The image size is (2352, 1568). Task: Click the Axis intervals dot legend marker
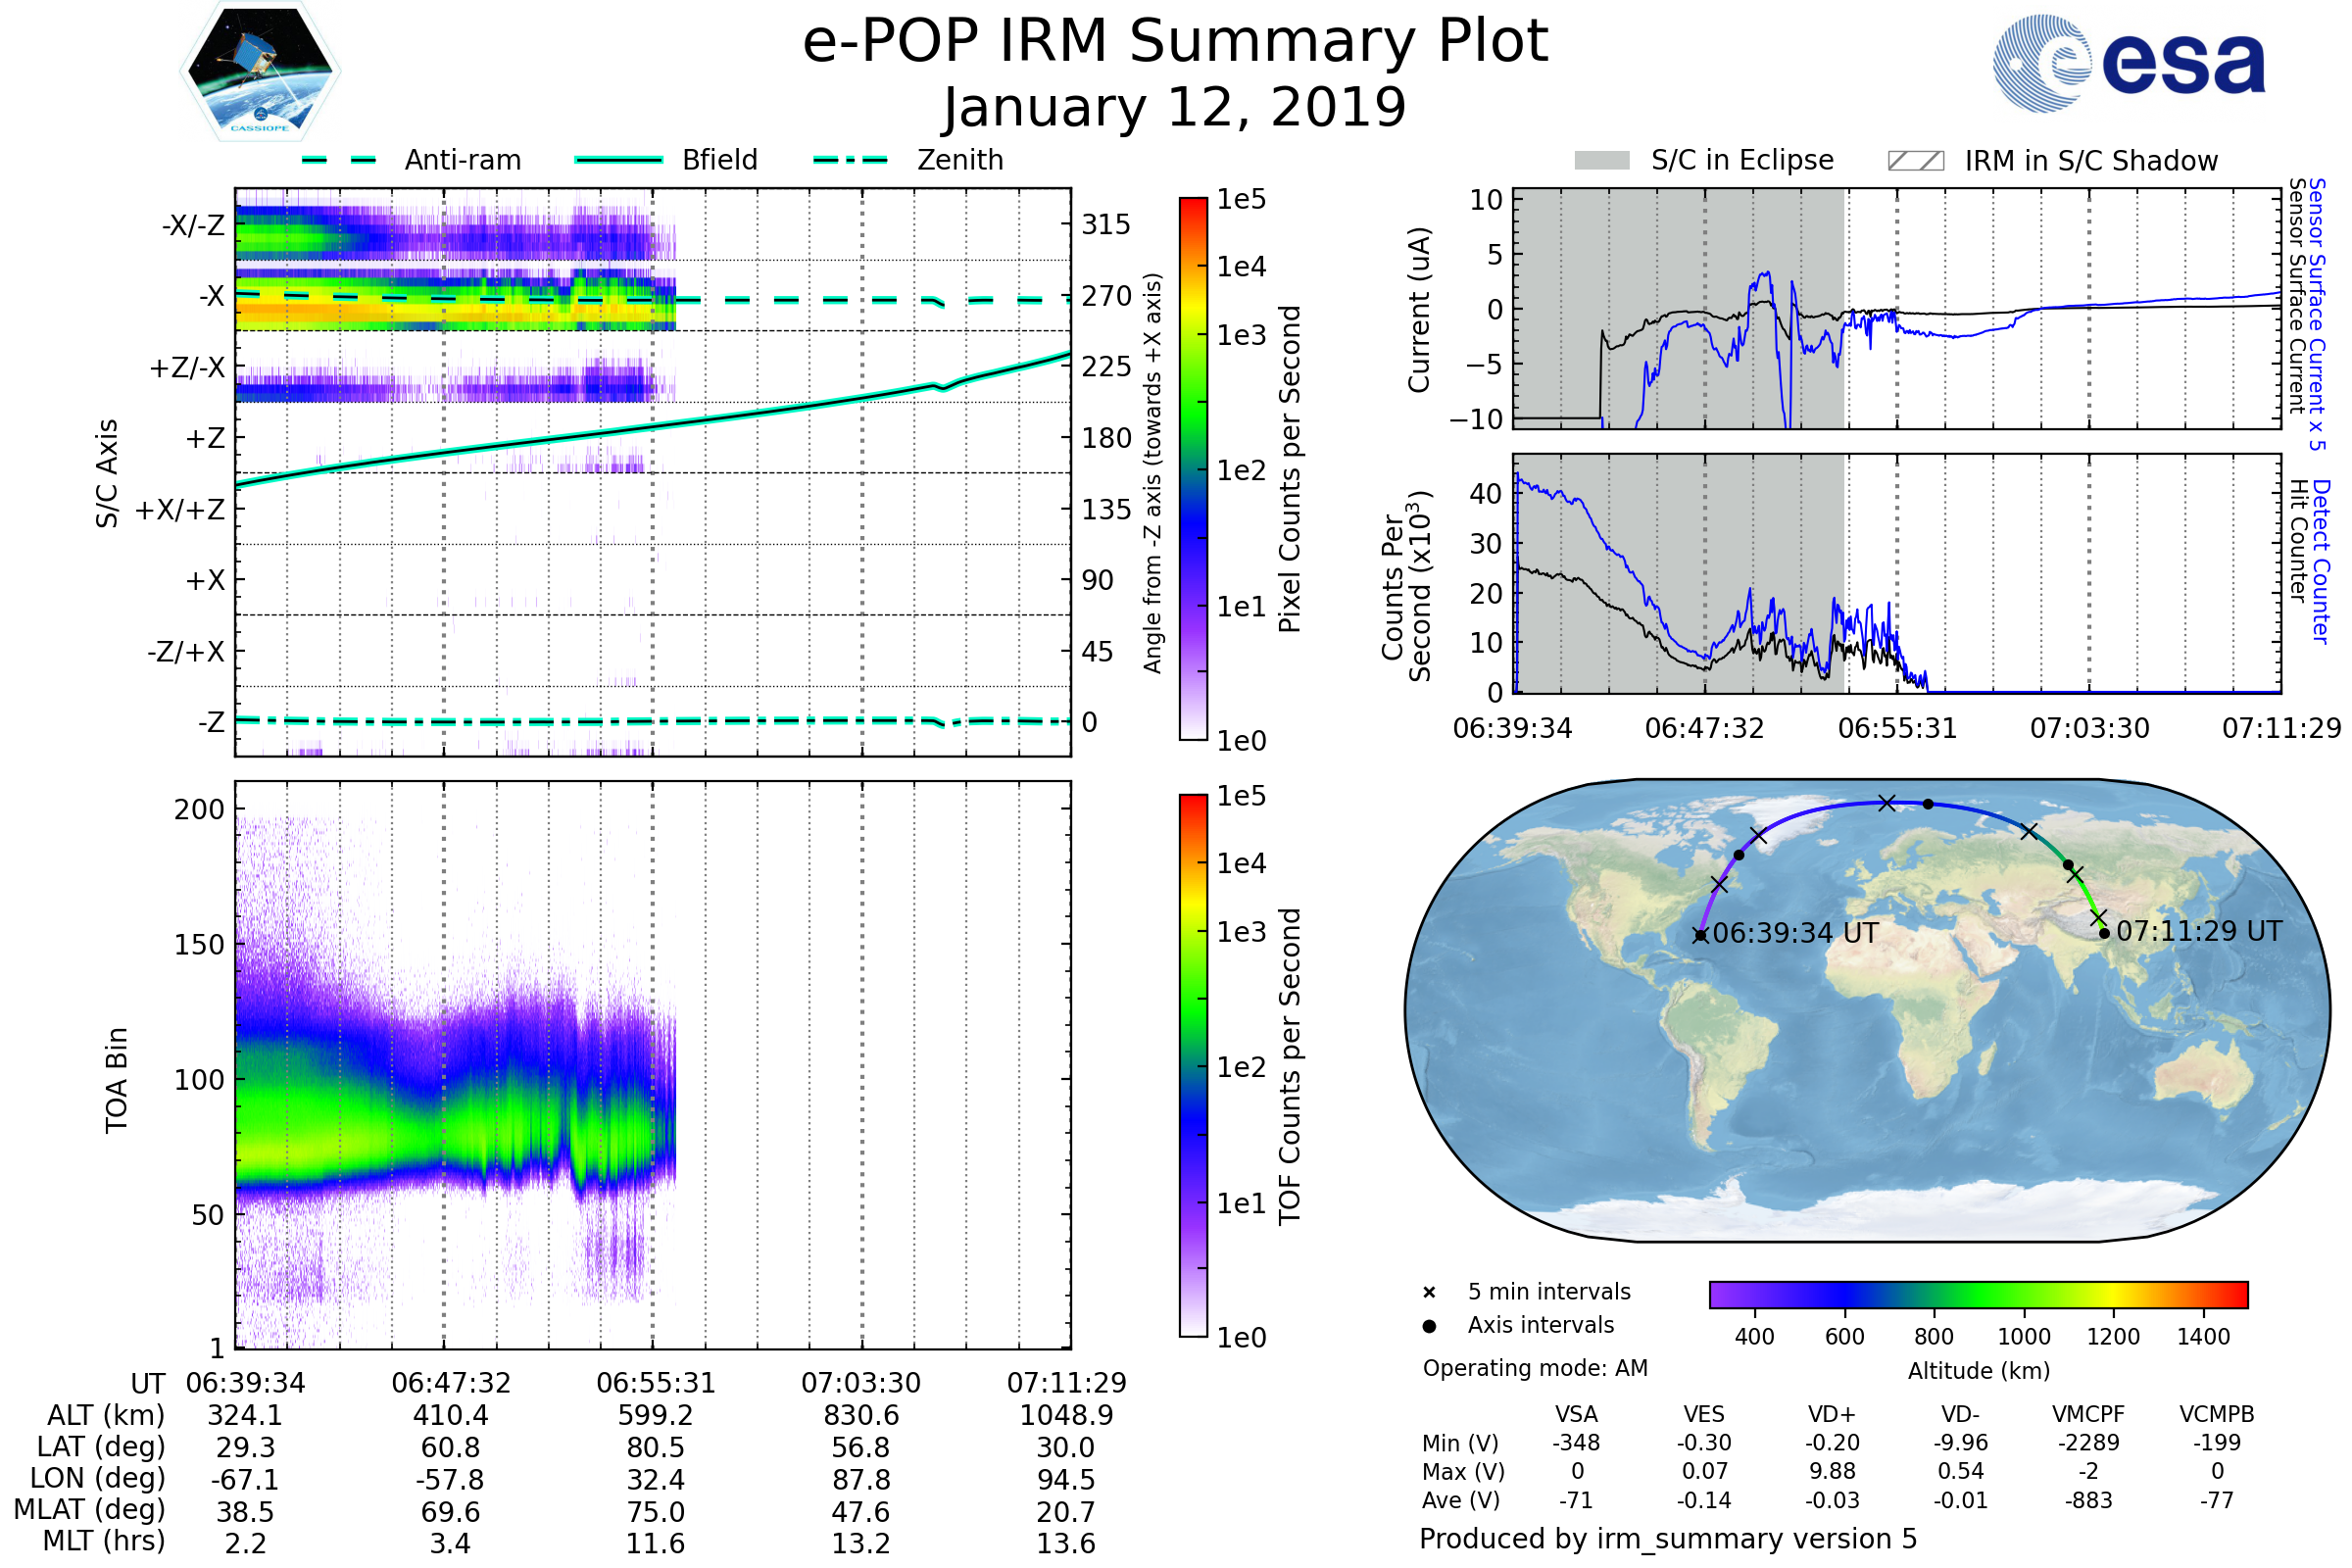(x=1429, y=1326)
